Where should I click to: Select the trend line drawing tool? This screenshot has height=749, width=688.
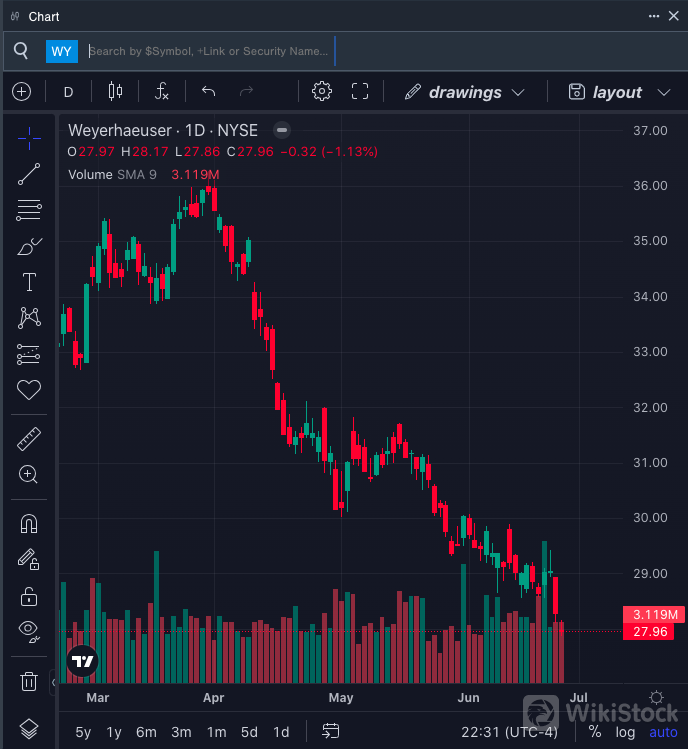point(29,174)
